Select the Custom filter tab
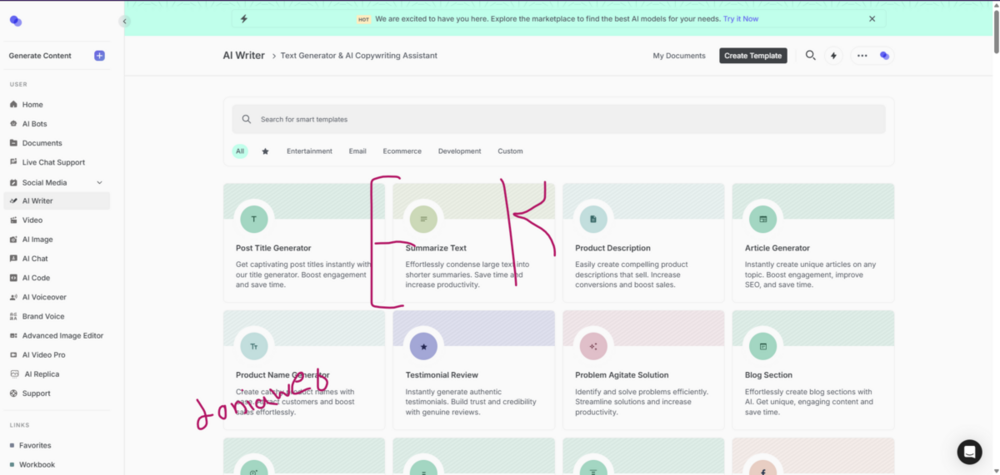The height and width of the screenshot is (475, 1000). pyautogui.click(x=510, y=152)
